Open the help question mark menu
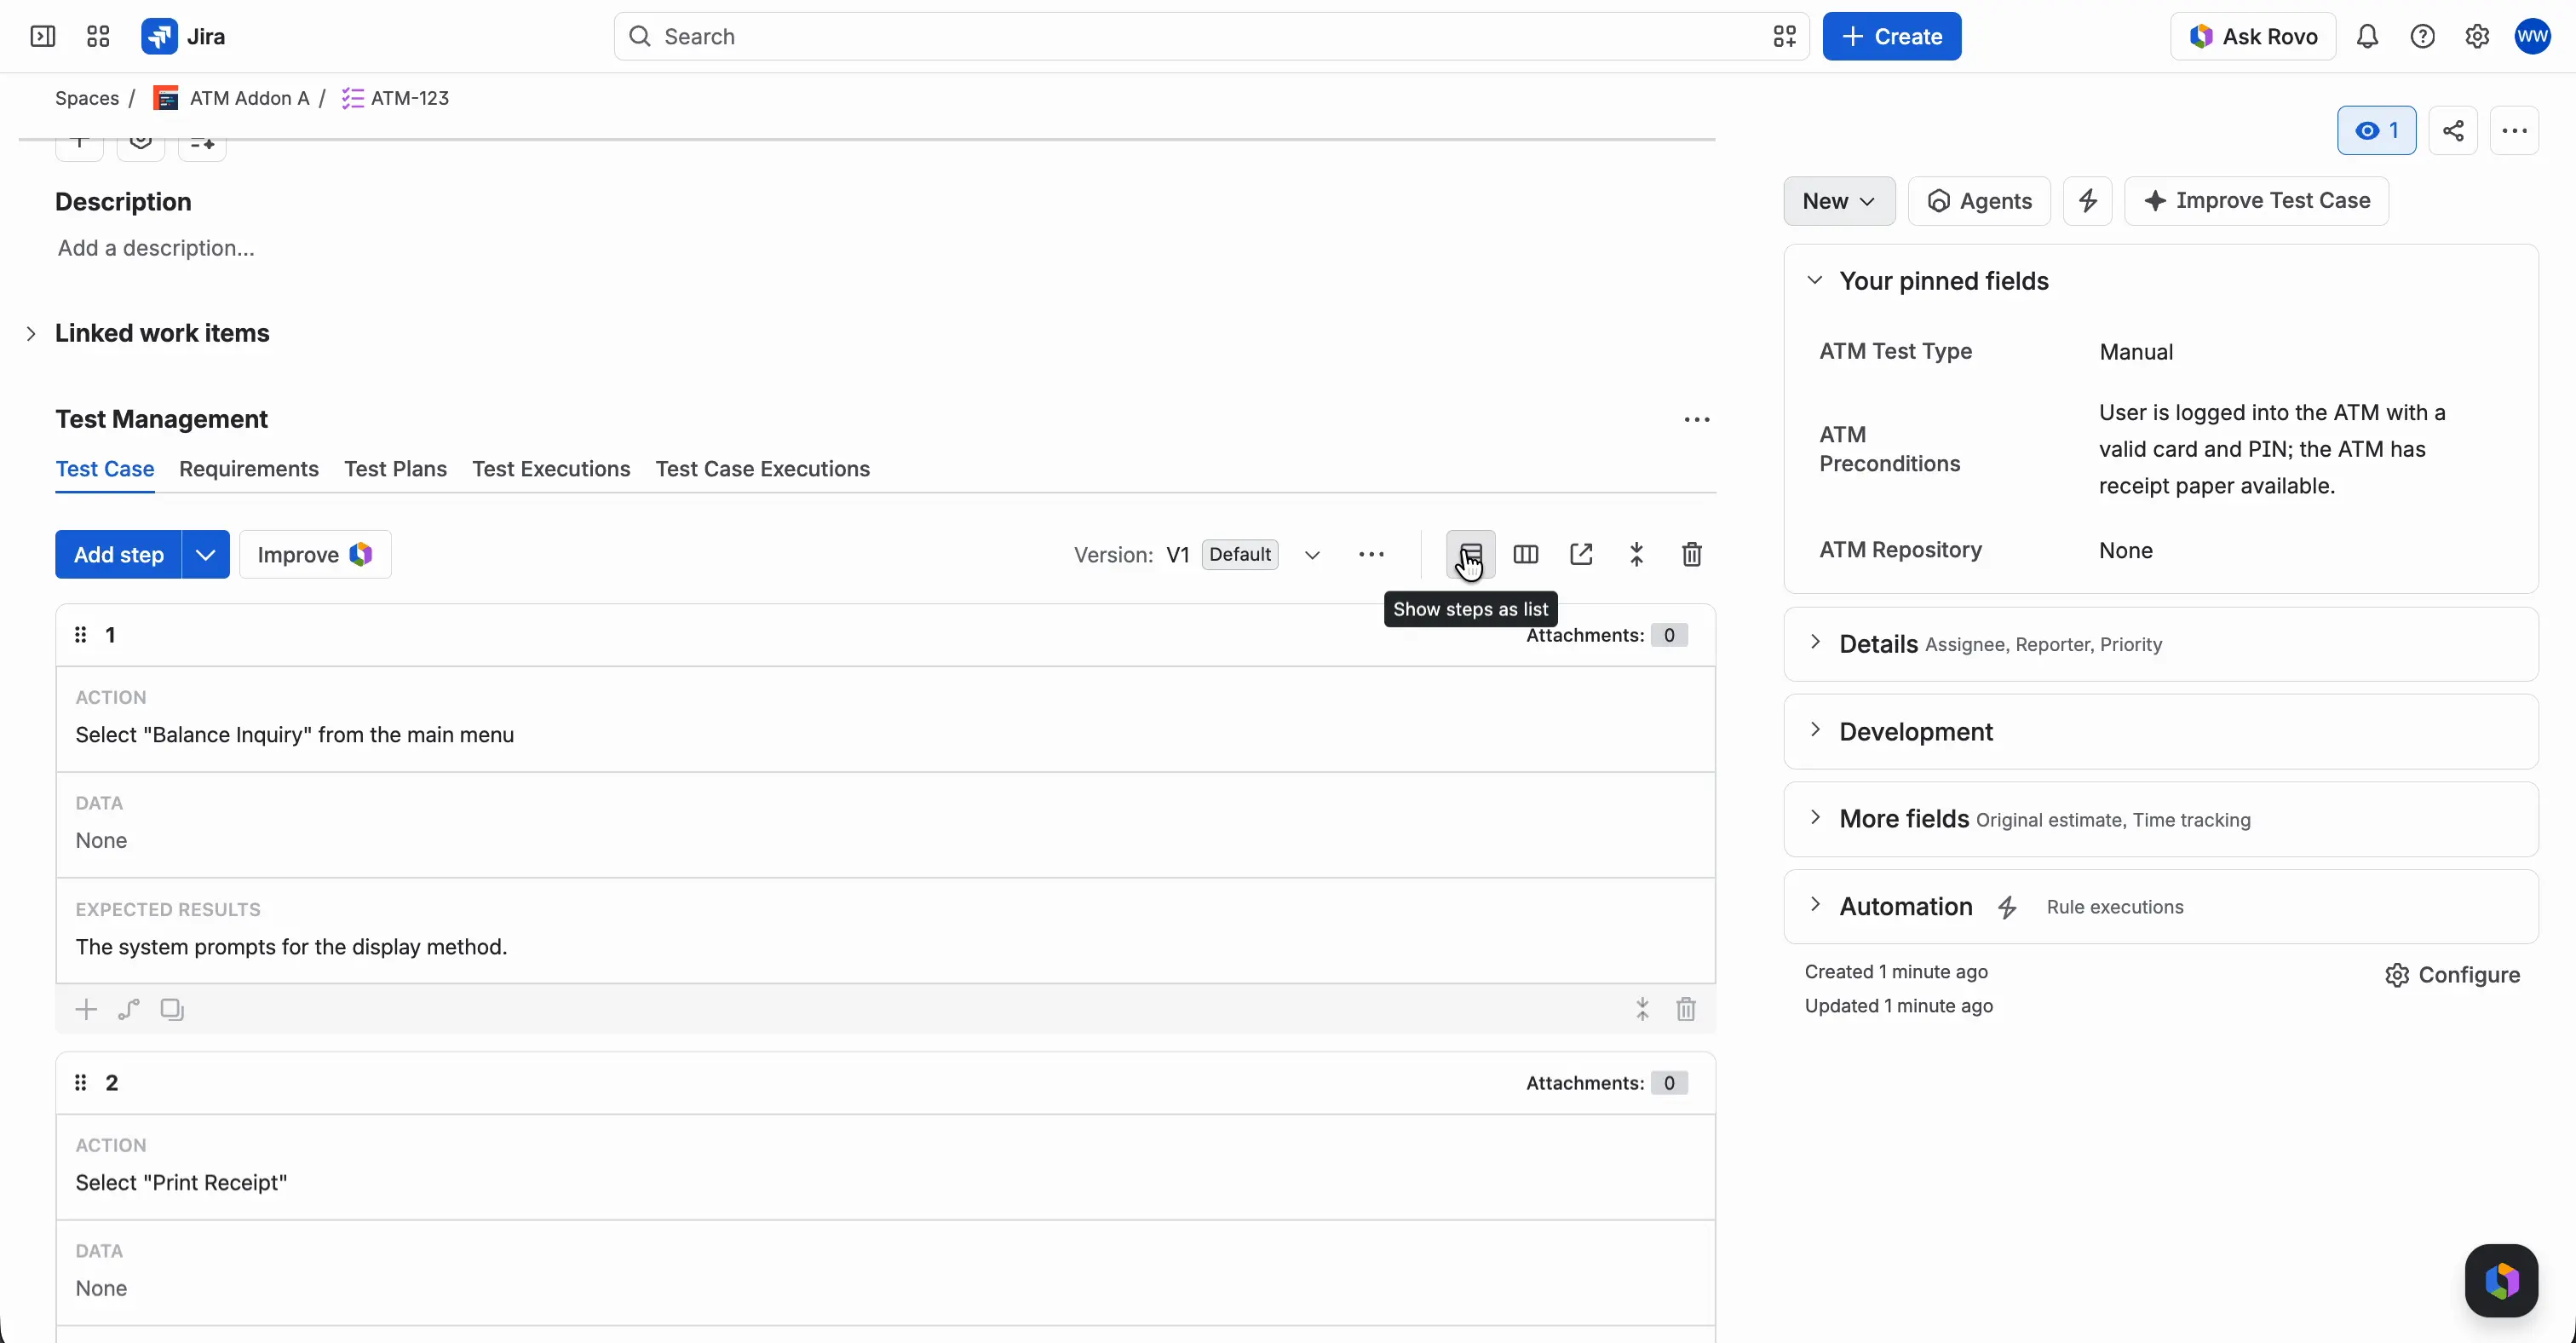Screen dimensions: 2576x1343 point(2422,37)
